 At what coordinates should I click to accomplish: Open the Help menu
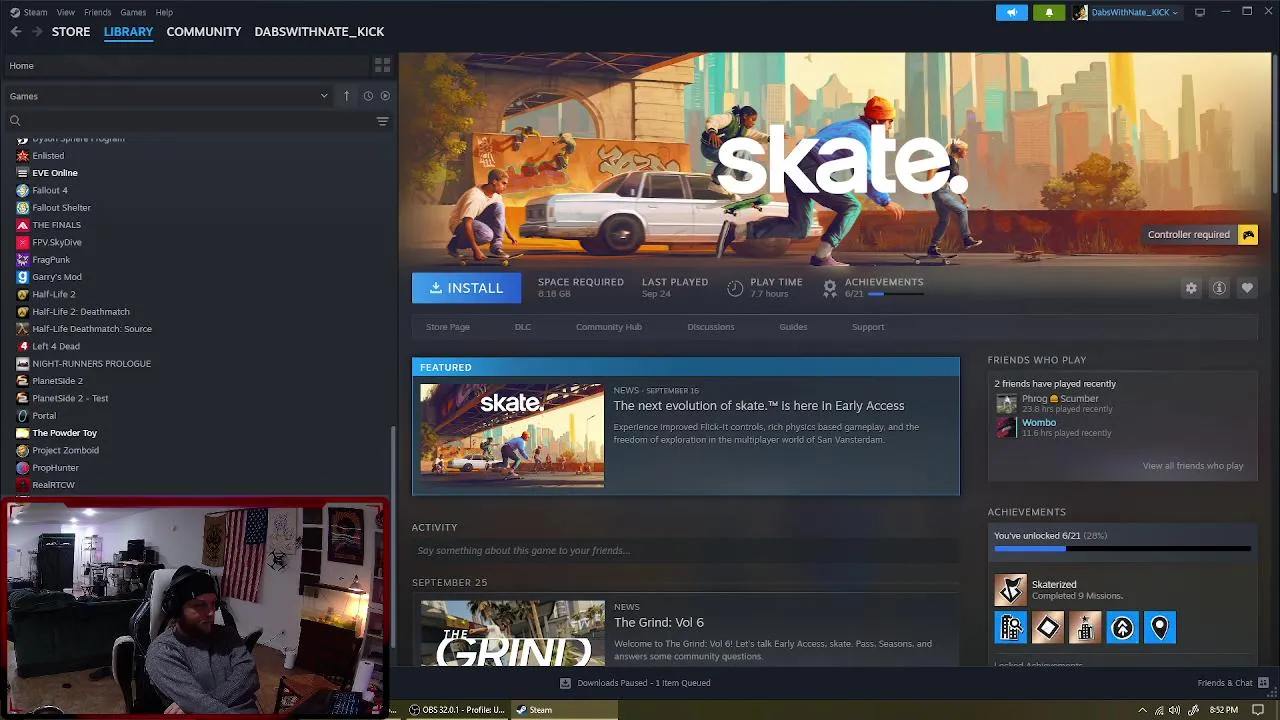click(x=164, y=12)
